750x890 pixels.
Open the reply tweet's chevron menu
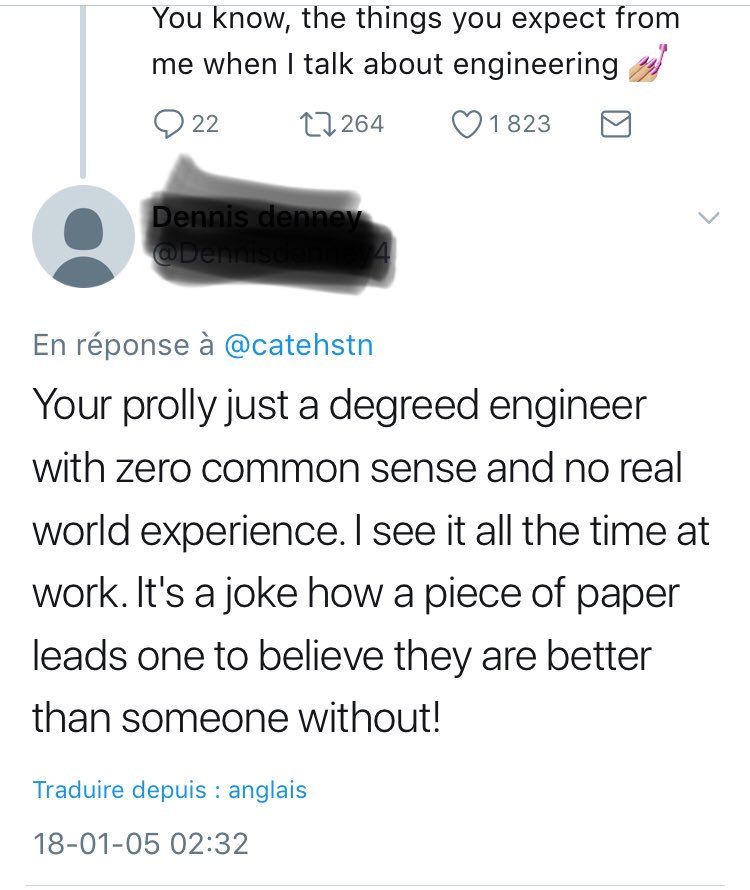[708, 217]
